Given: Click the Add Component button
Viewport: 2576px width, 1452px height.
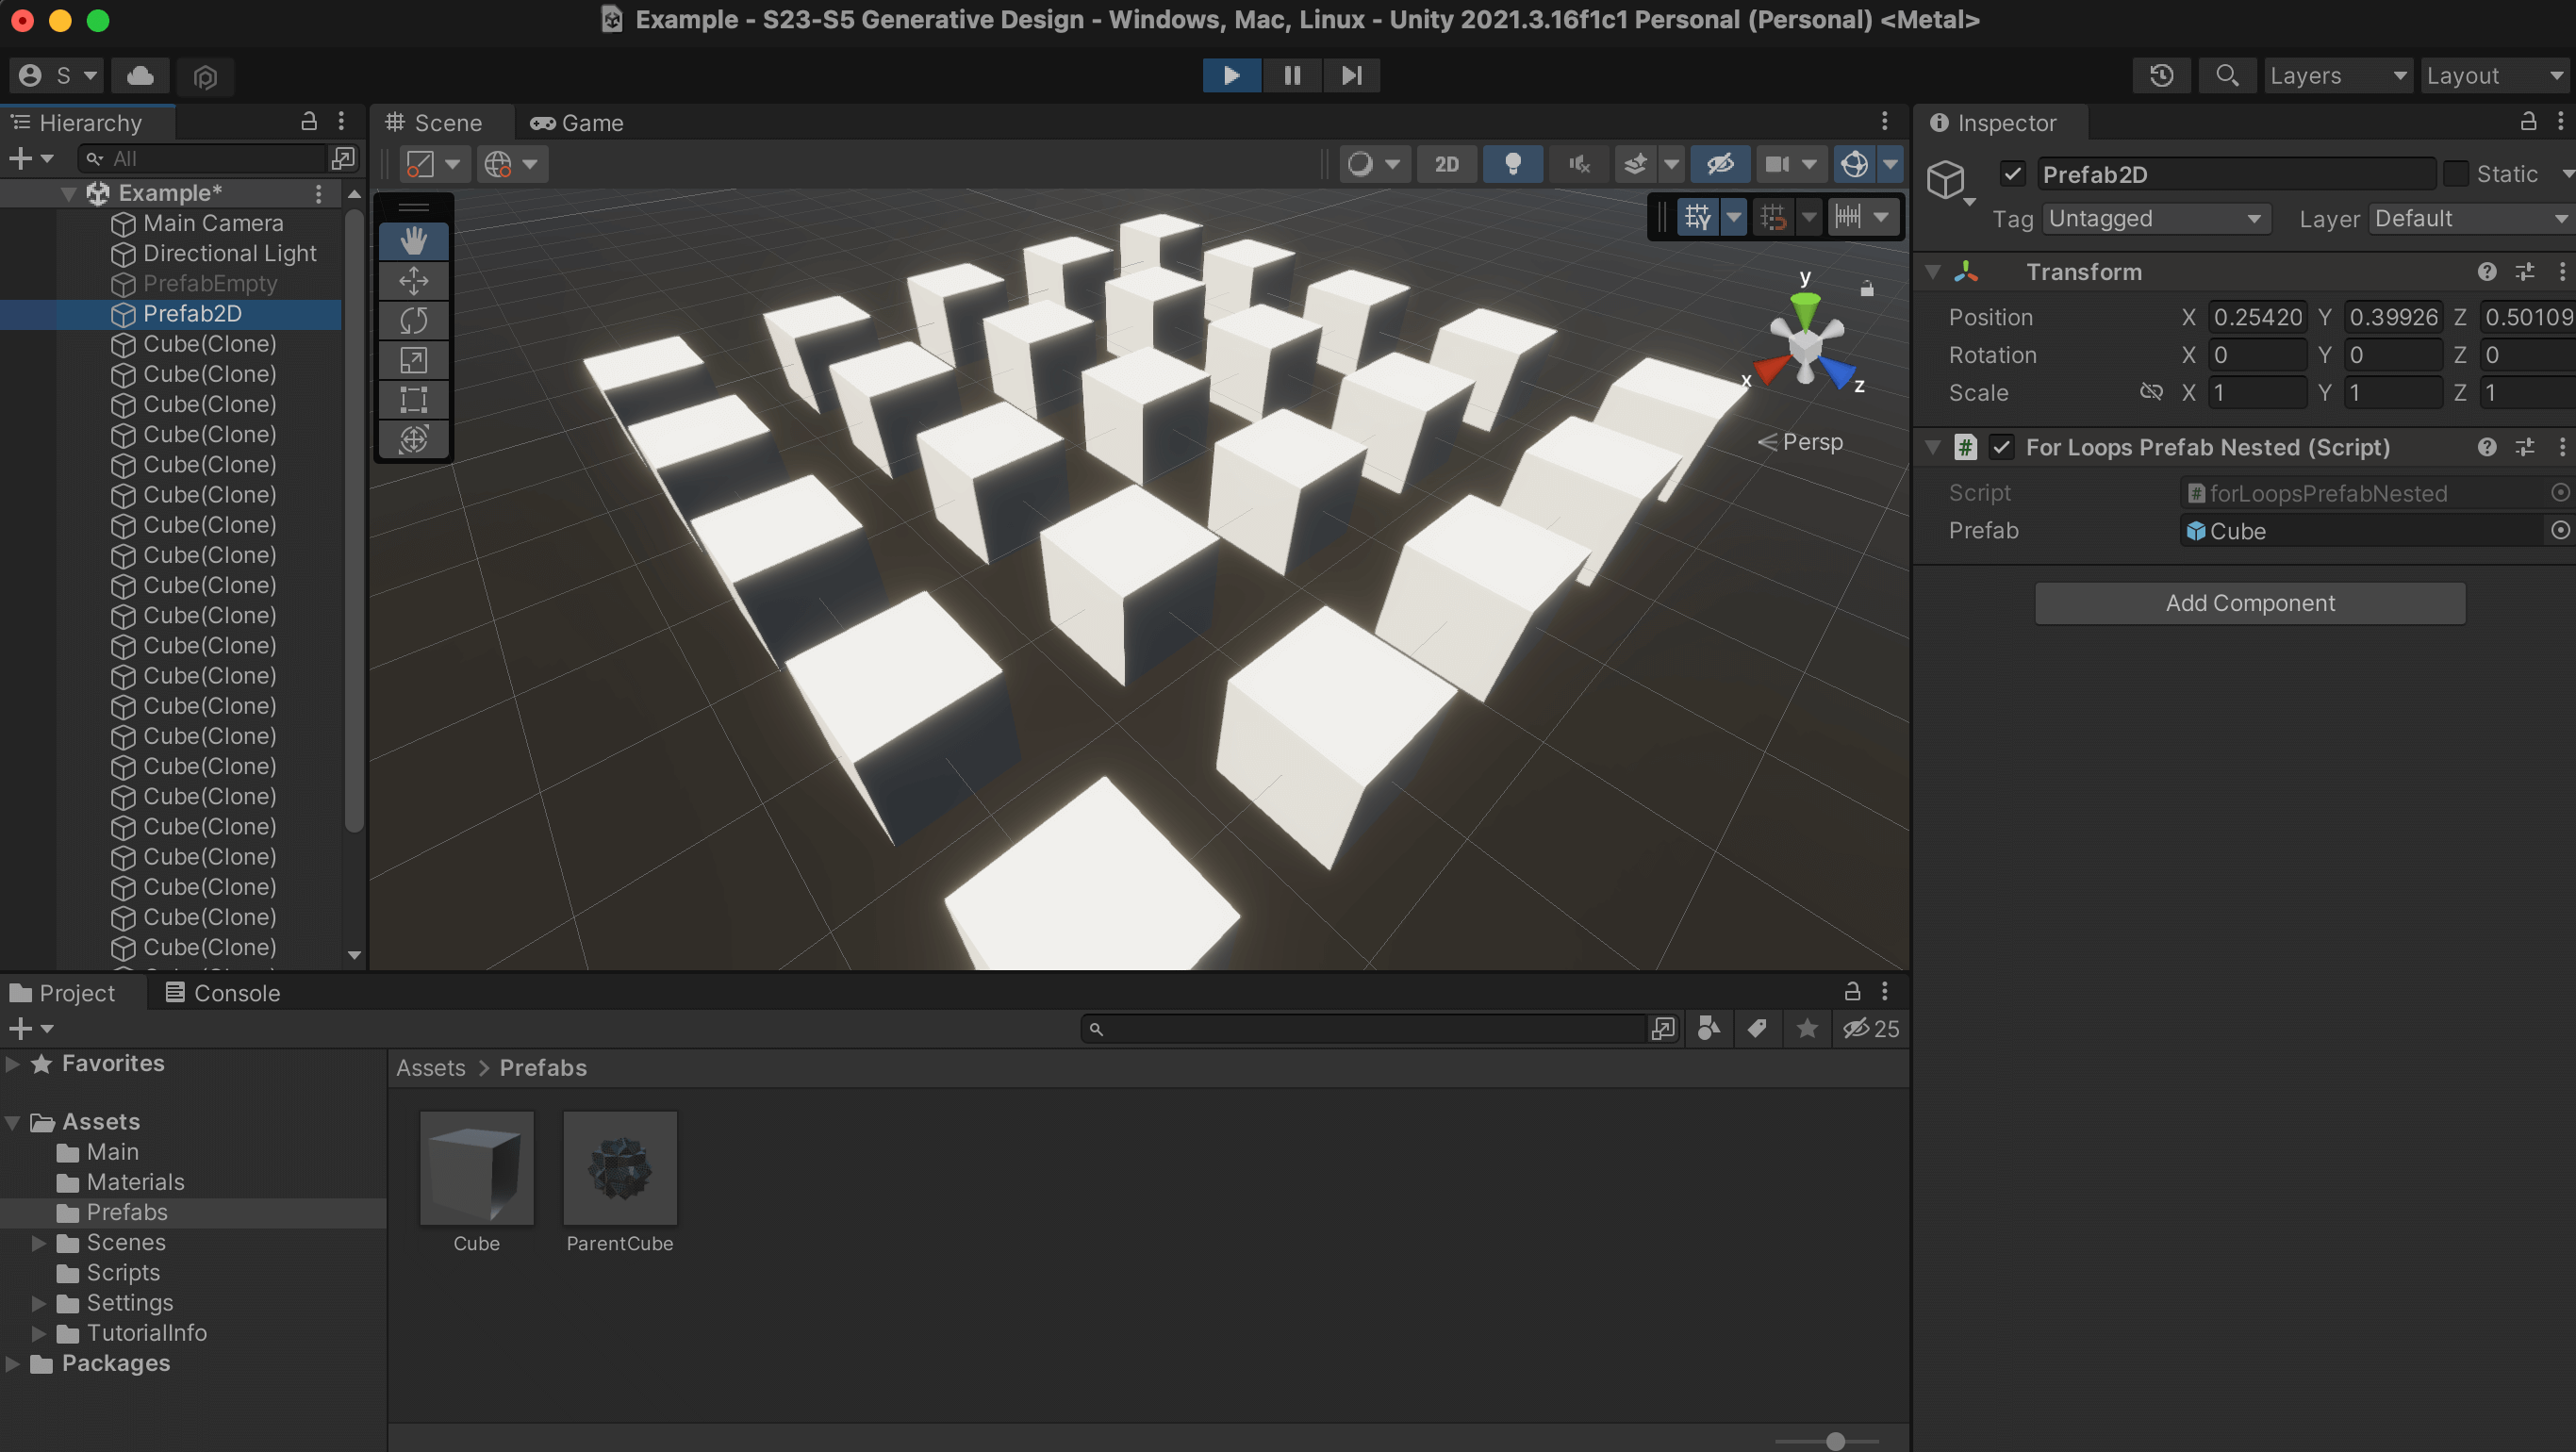Looking at the screenshot, I should [x=2249, y=603].
